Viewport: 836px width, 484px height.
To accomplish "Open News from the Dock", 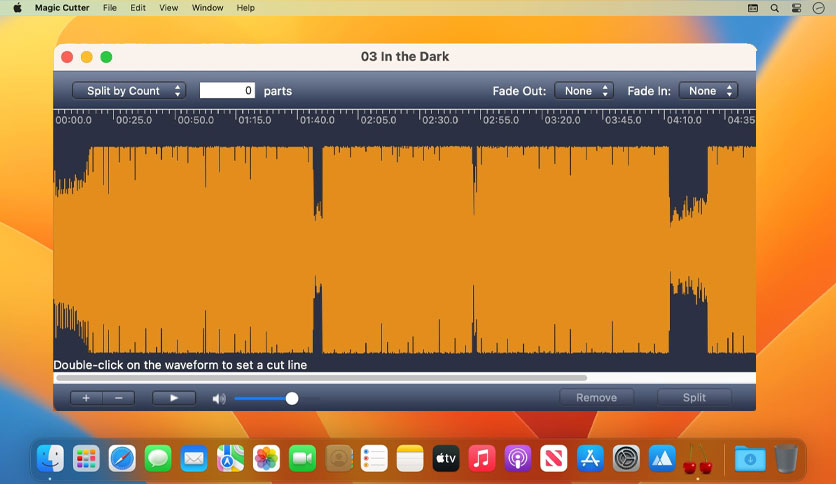I will click(553, 458).
